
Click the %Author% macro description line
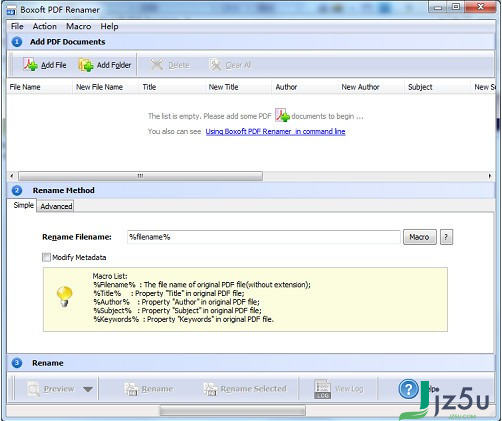(x=176, y=302)
